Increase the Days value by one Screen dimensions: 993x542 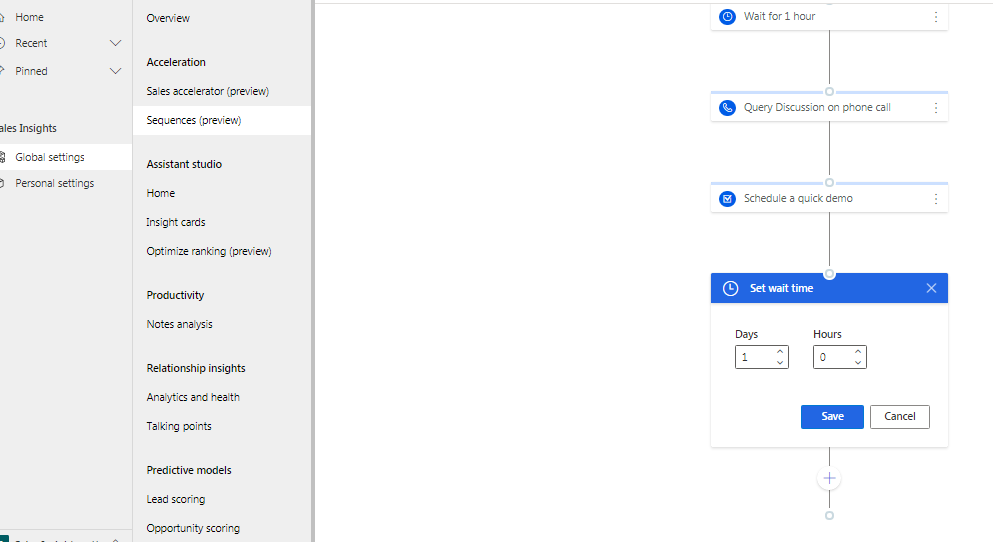[780, 351]
